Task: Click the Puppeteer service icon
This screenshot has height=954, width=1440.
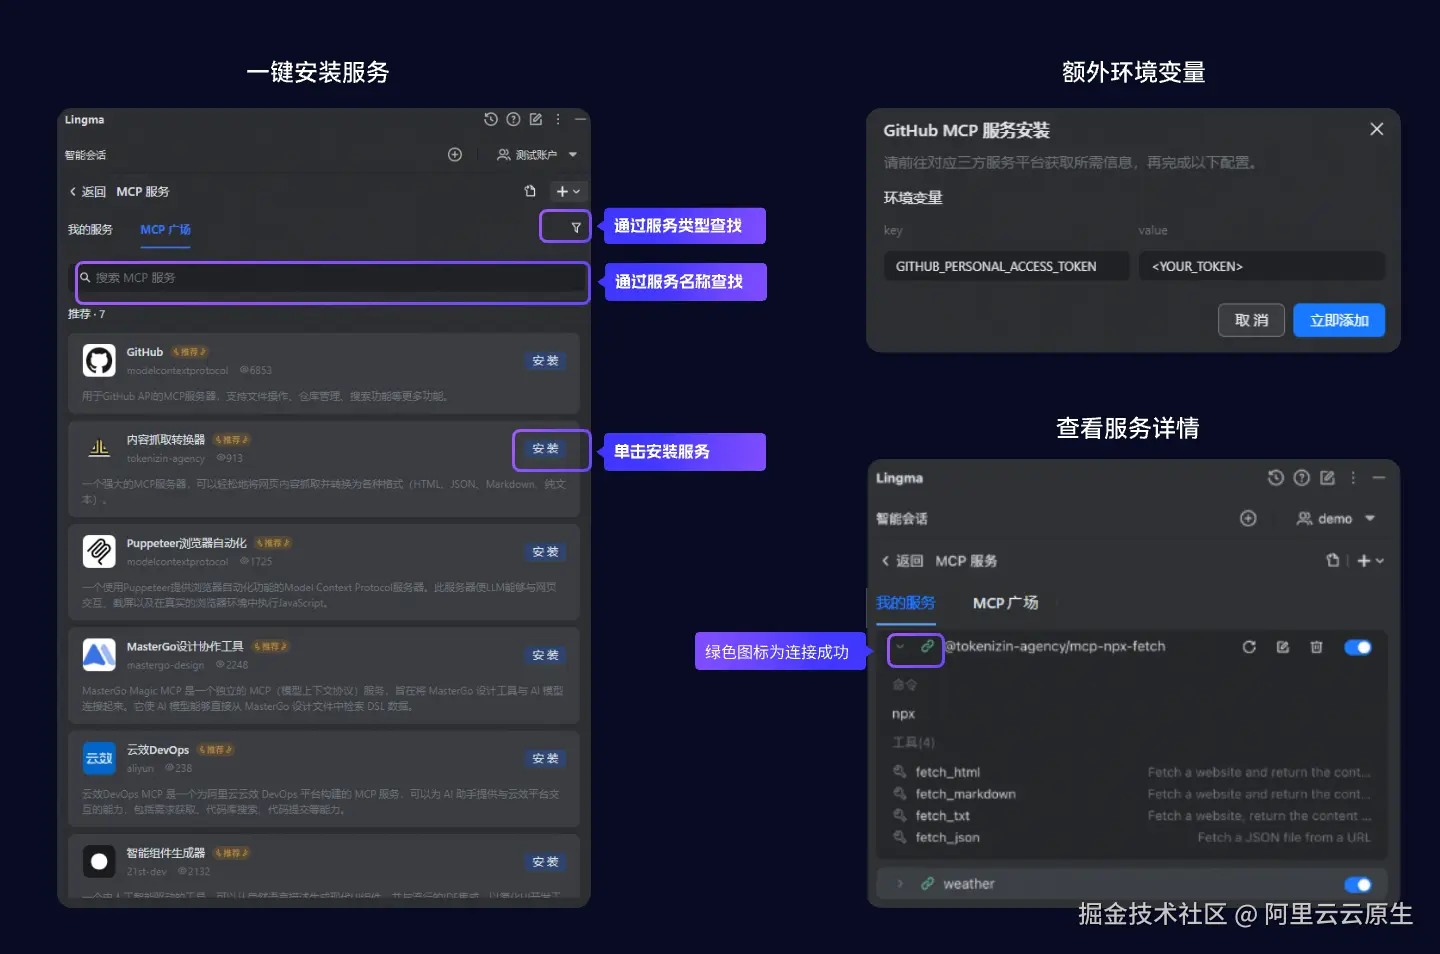Action: pos(99,551)
